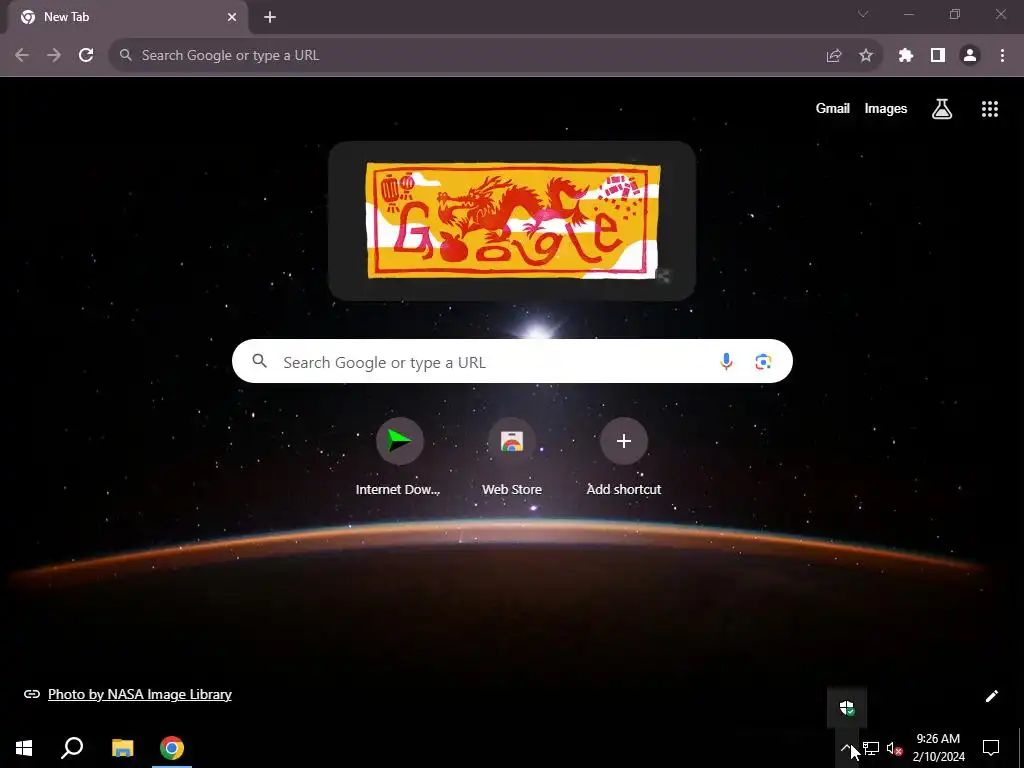Viewport: 1024px width, 768px height.
Task: Toggle the Chrome side panel icon
Action: coord(938,56)
